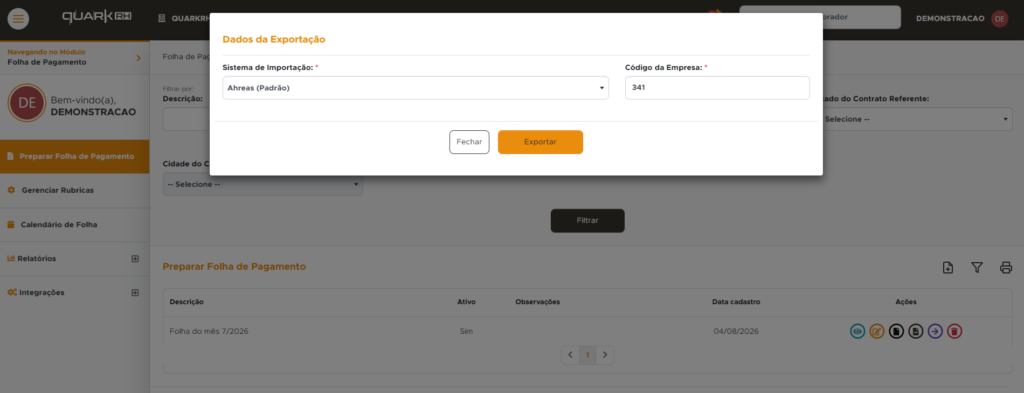Click the Sim cell in Ativo column
This screenshot has height=393, width=1024.
pos(466,332)
